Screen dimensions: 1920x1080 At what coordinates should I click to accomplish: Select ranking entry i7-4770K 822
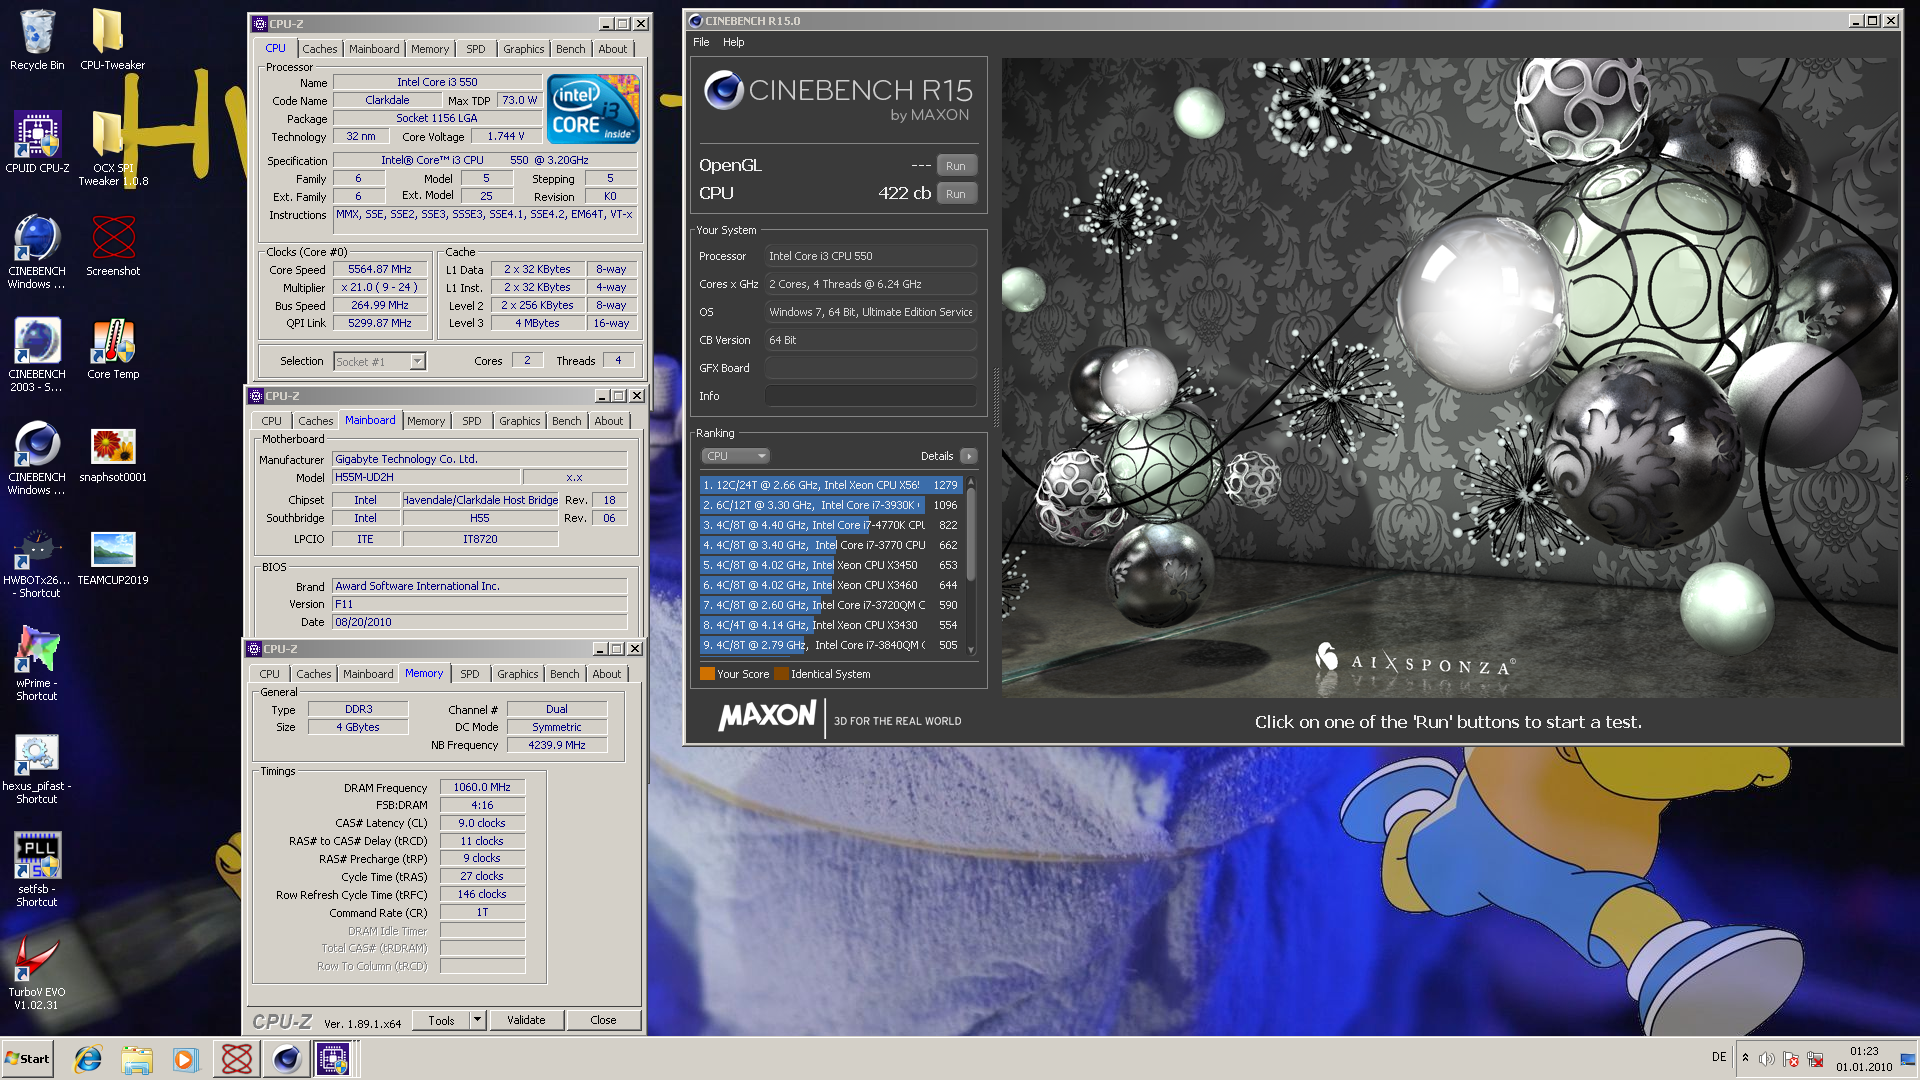831,525
